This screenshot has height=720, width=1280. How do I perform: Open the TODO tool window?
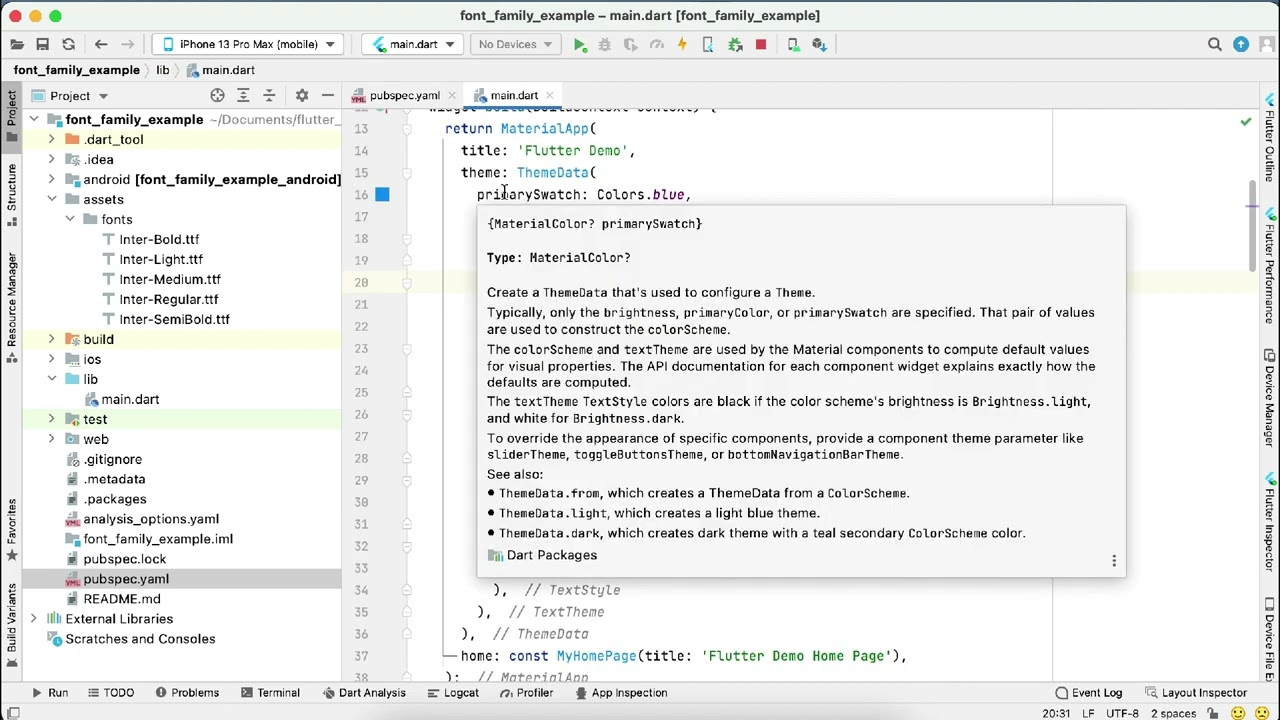(x=110, y=692)
